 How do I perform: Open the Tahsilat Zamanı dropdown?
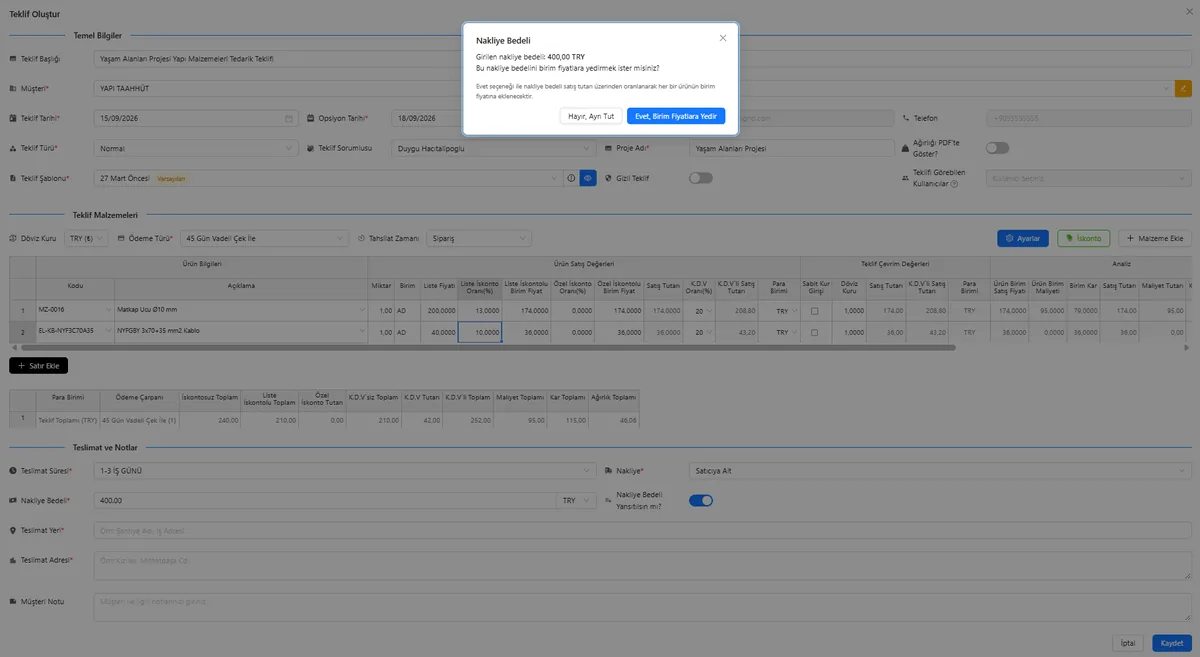pyautogui.click(x=477, y=238)
